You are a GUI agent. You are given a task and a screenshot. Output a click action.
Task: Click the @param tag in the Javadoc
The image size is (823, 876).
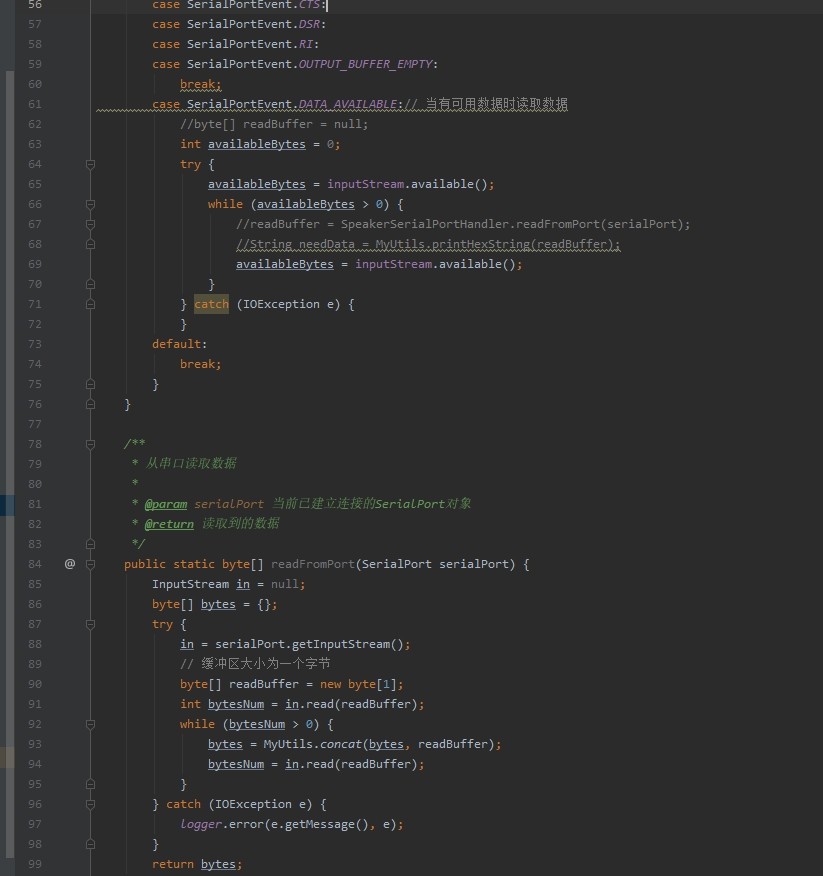pos(166,504)
